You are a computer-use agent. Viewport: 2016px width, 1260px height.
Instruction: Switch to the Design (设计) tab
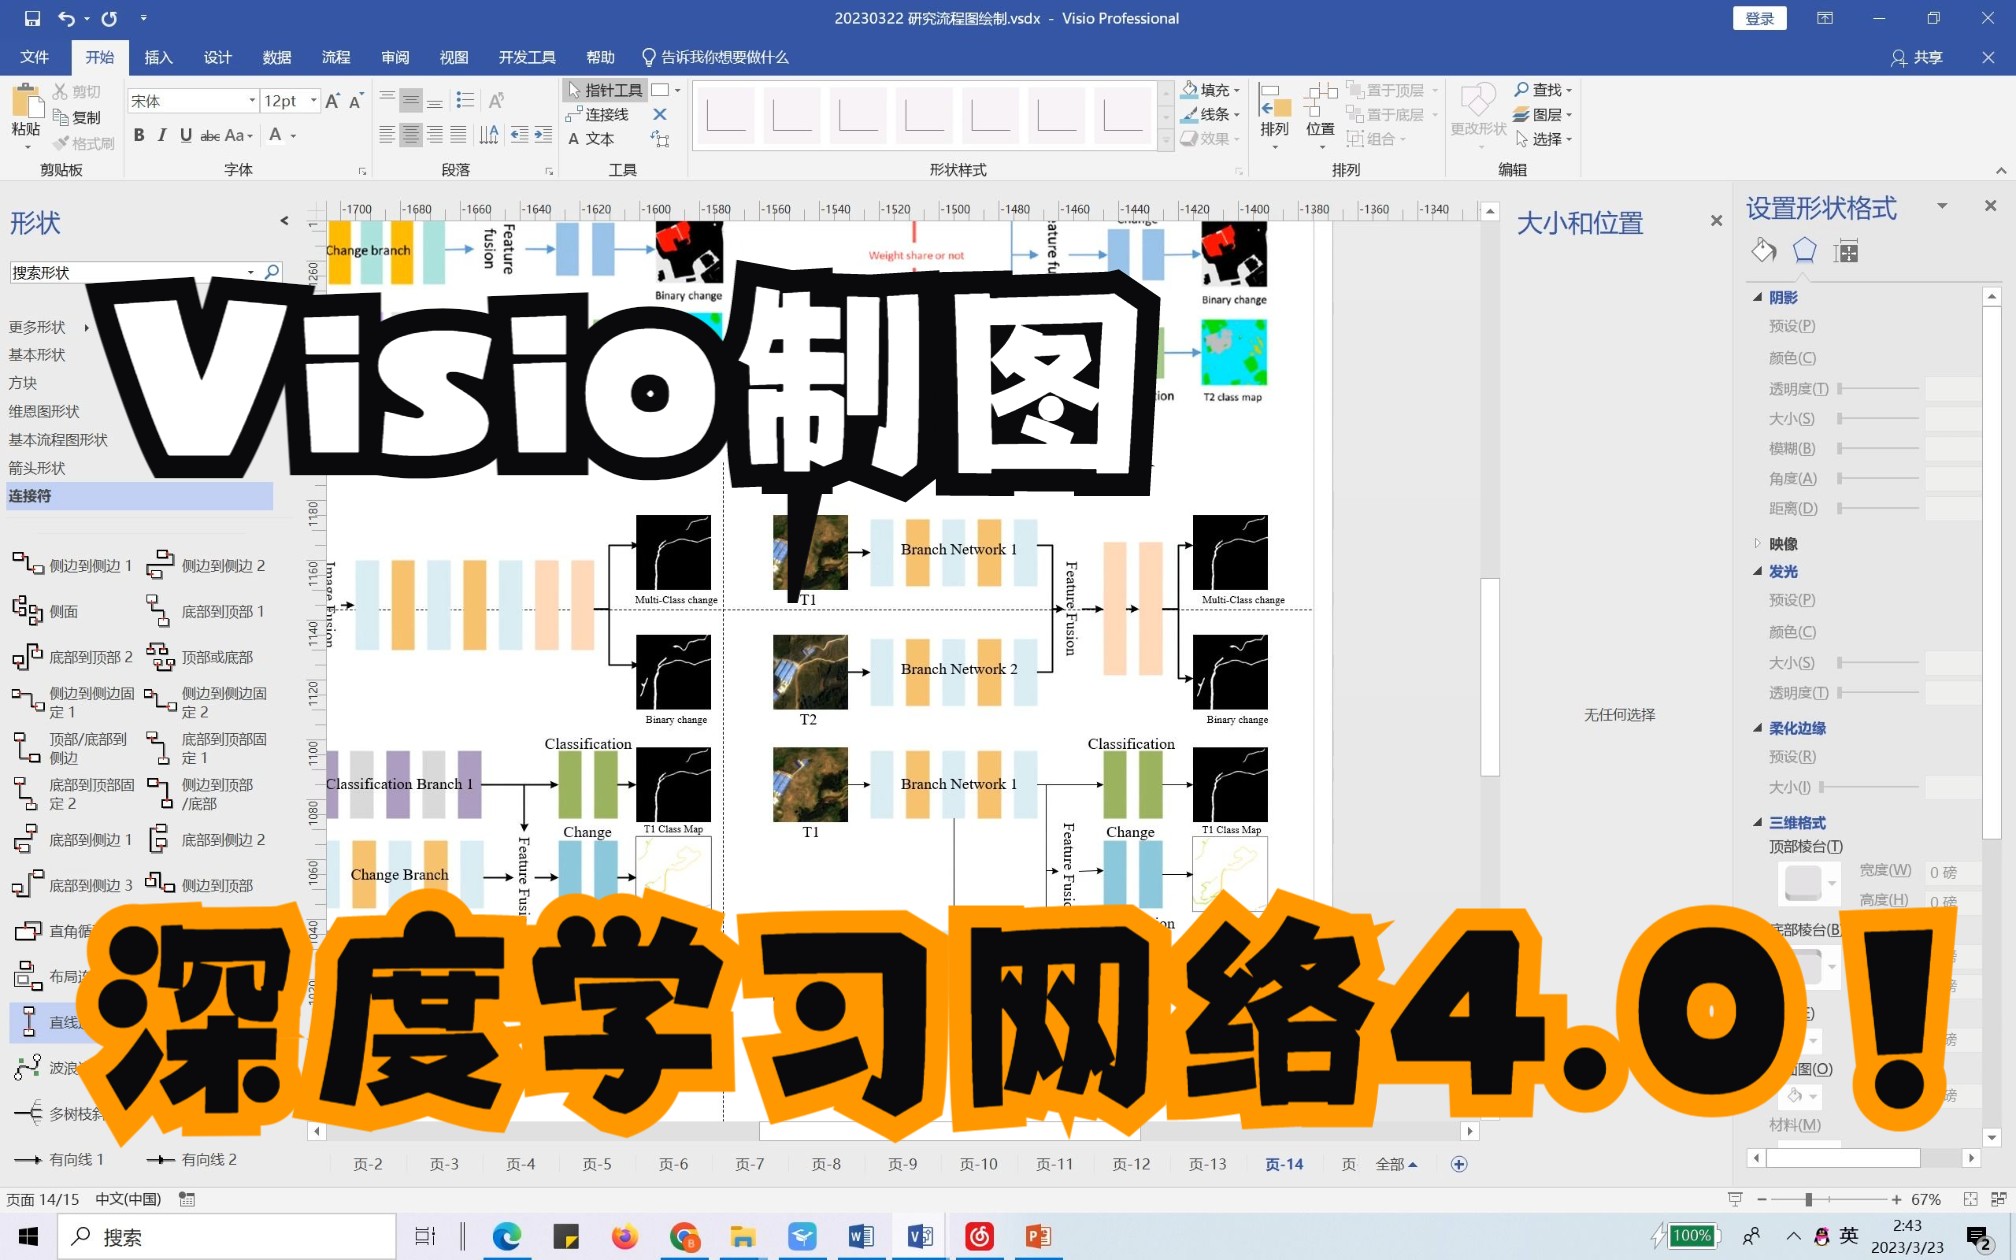[217, 57]
